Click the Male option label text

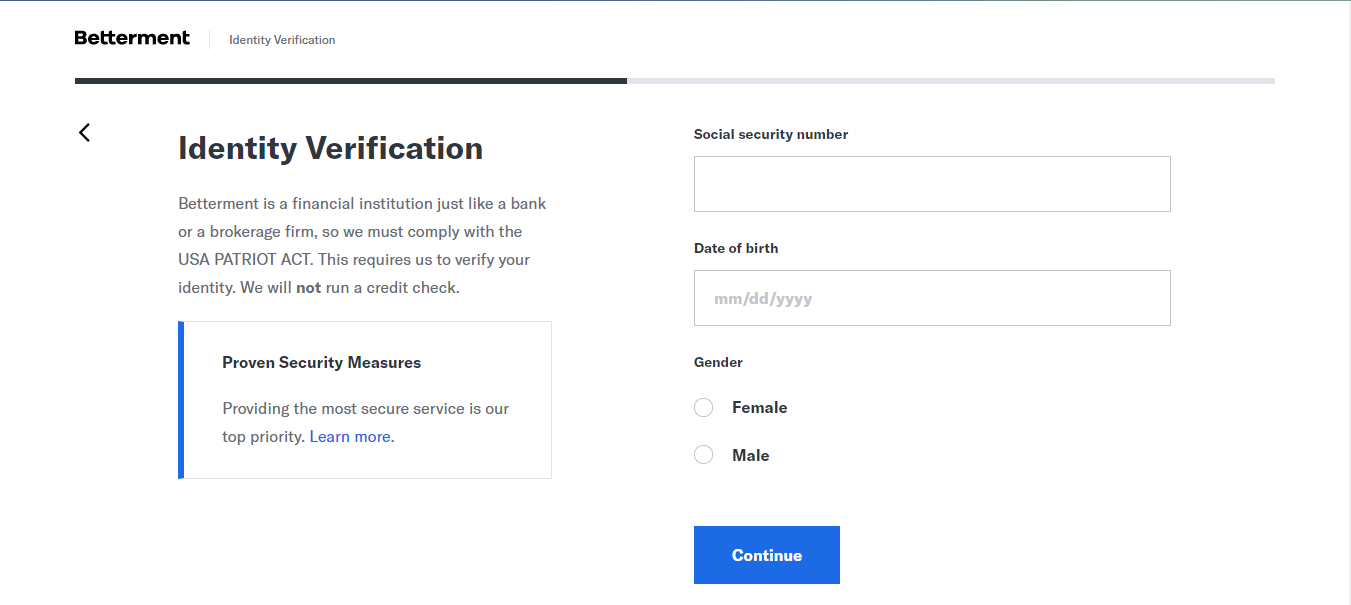point(750,455)
